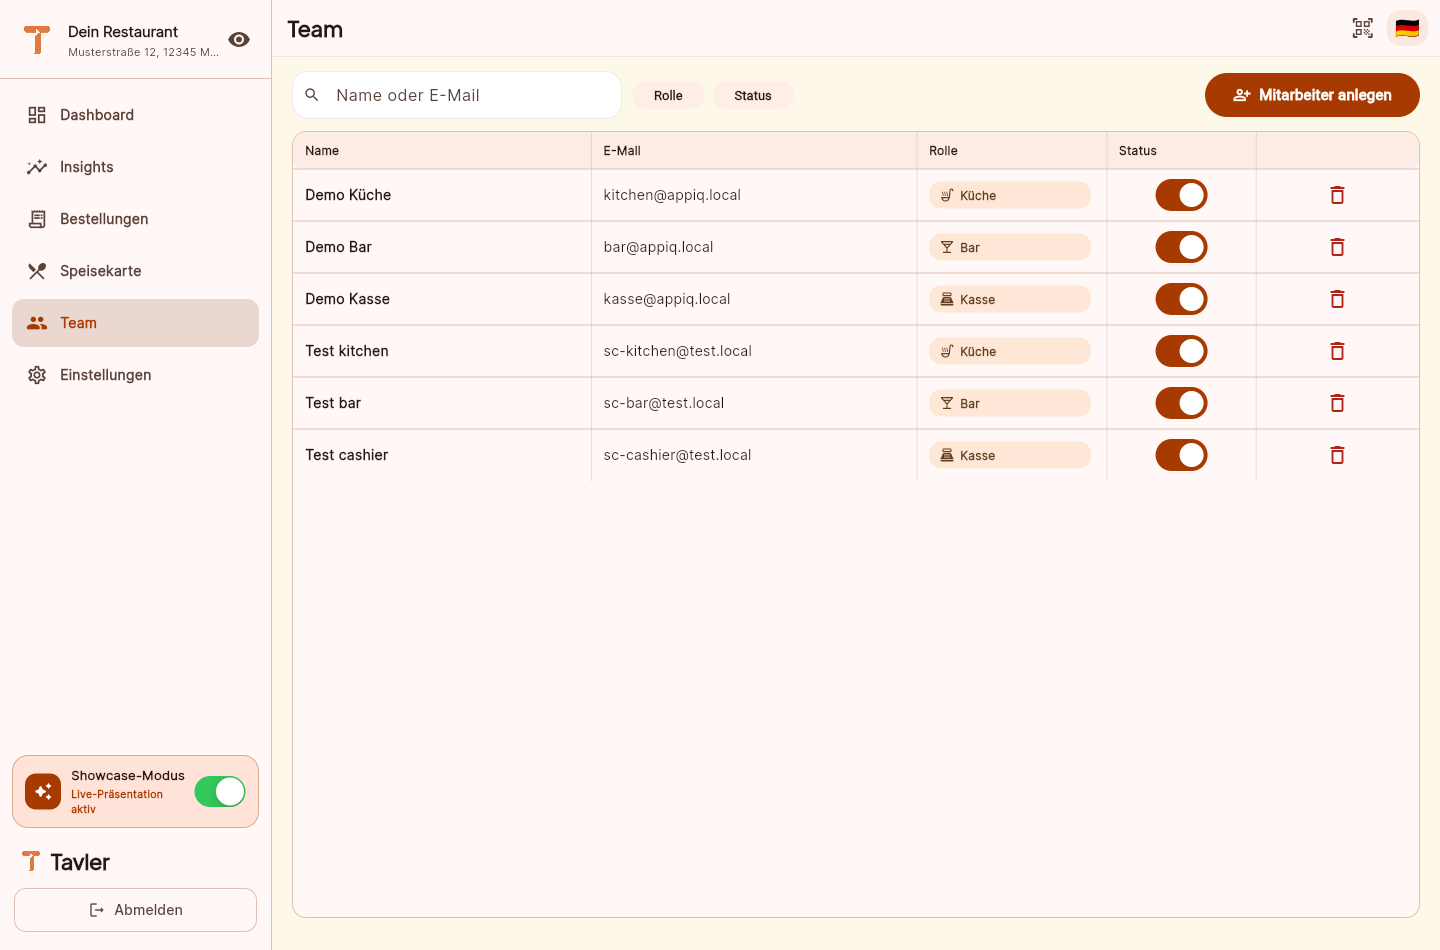This screenshot has width=1440, height=950.
Task: Deactivate Test bar status switch
Action: coord(1181,403)
